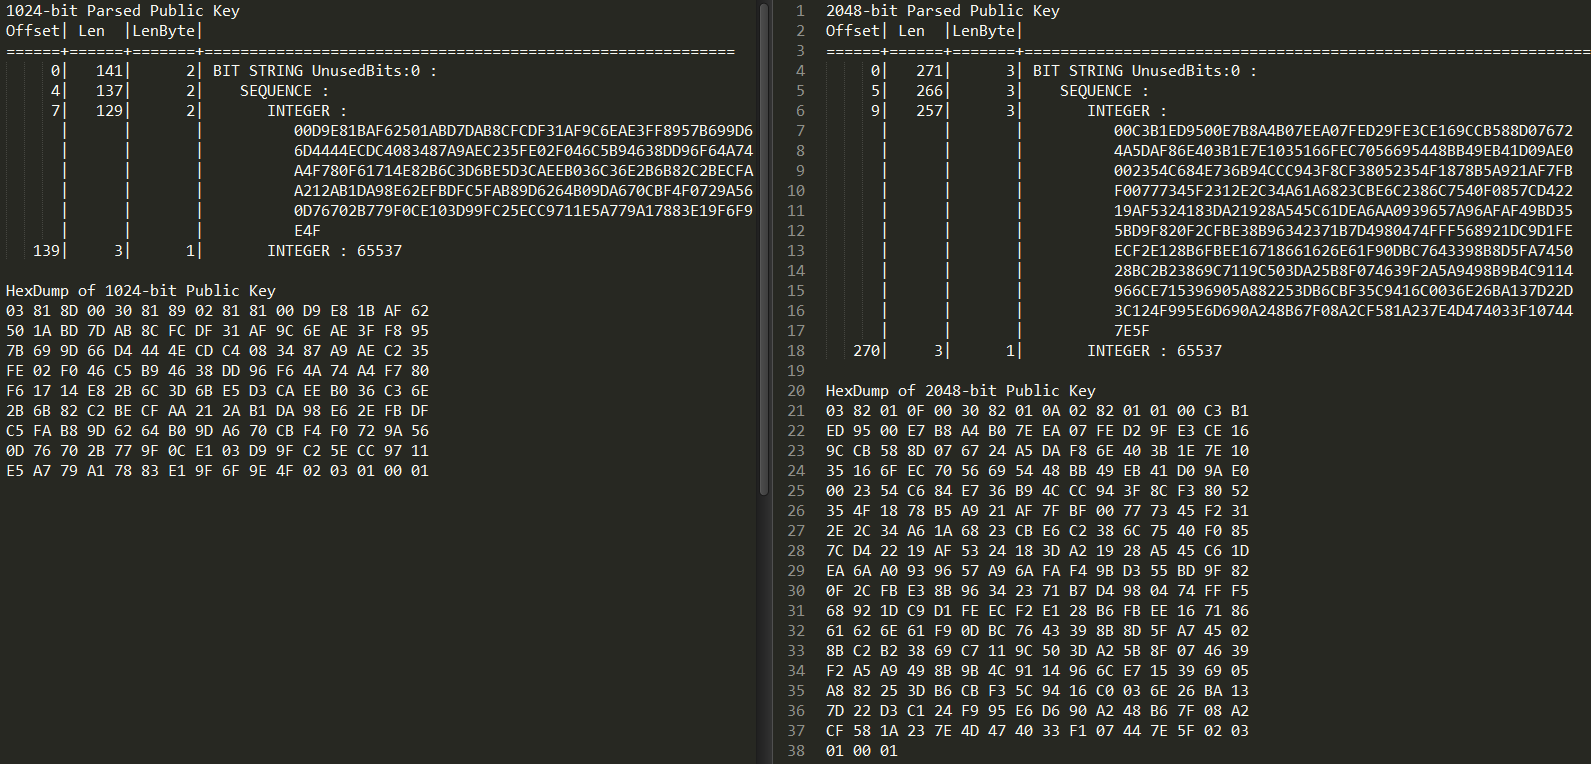This screenshot has width=1591, height=764.
Task: Click the '2048-bit Parsed Public Key' heading
Action: (x=943, y=10)
